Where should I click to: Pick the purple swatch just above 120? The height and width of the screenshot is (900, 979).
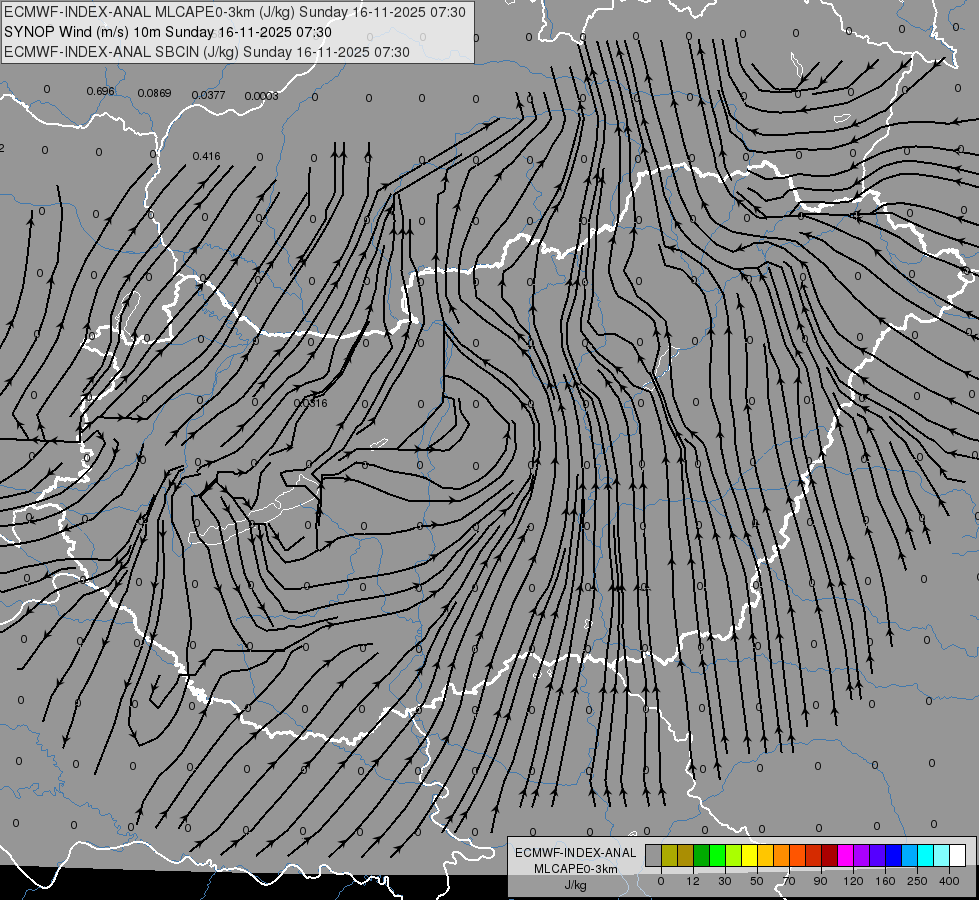click(862, 855)
